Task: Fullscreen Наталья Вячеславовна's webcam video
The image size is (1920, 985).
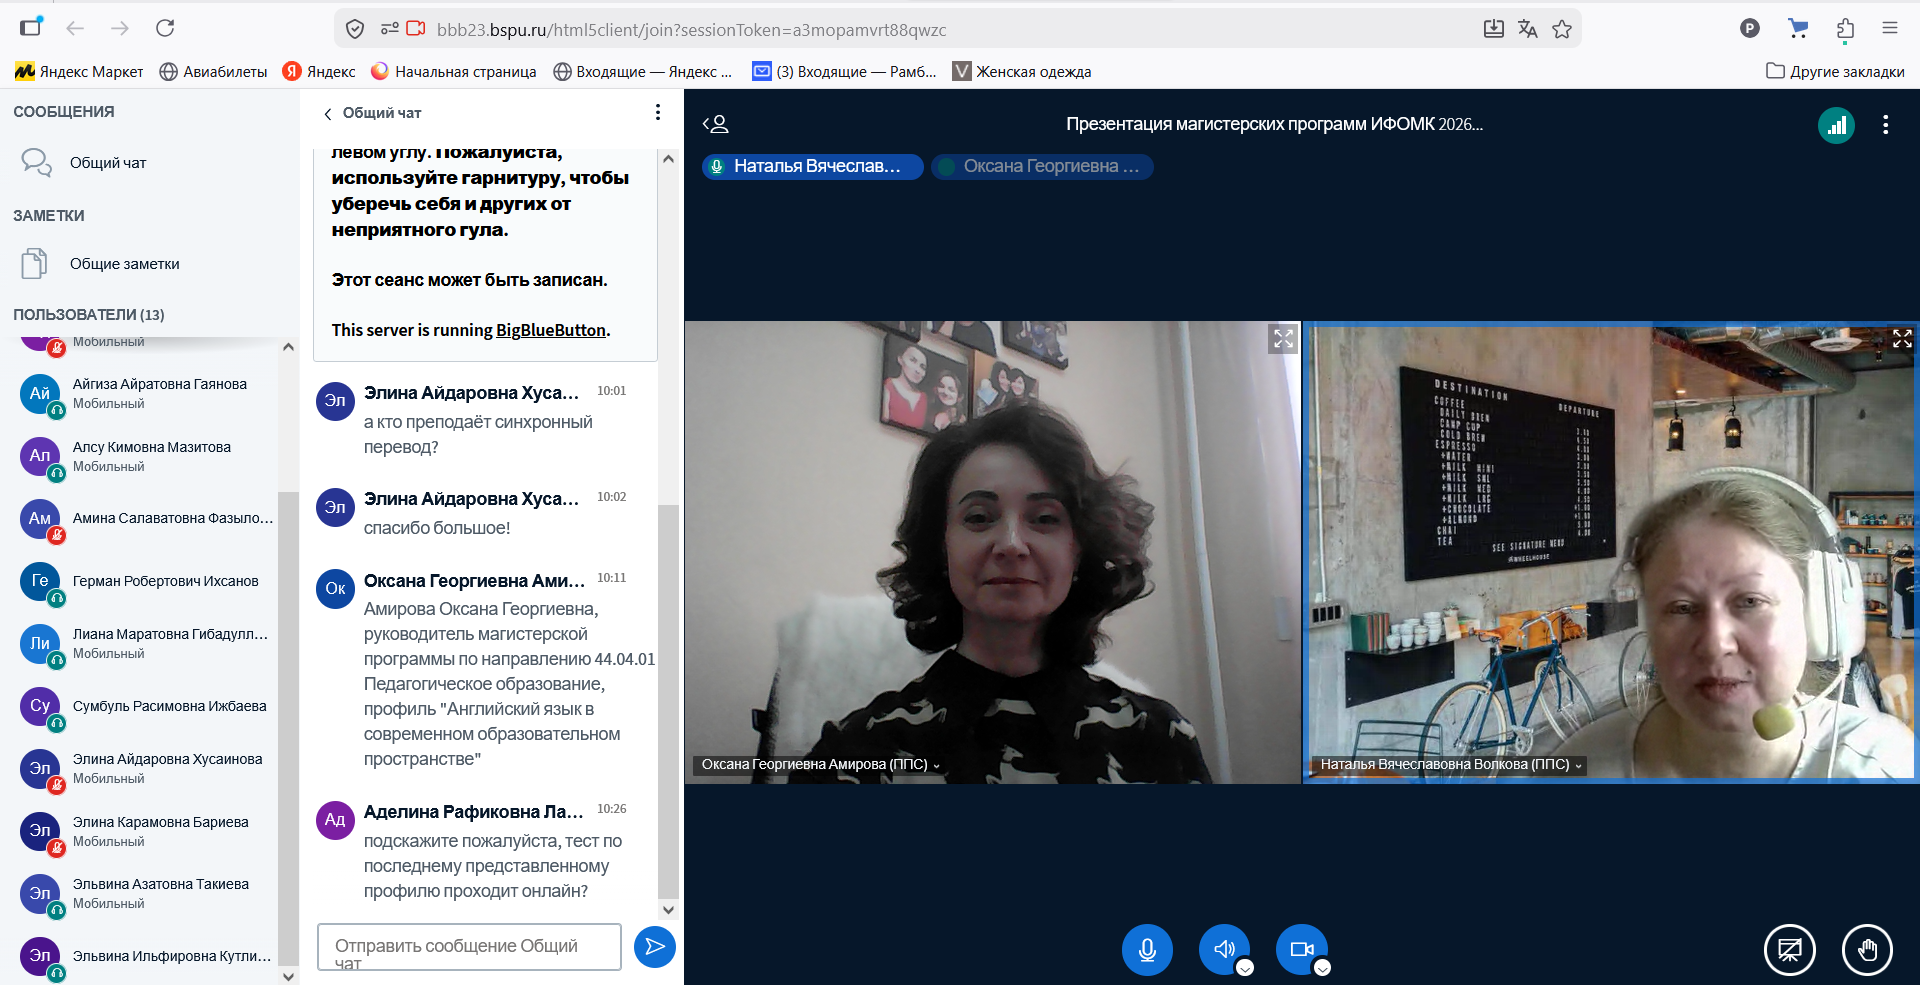Action: tap(1901, 339)
